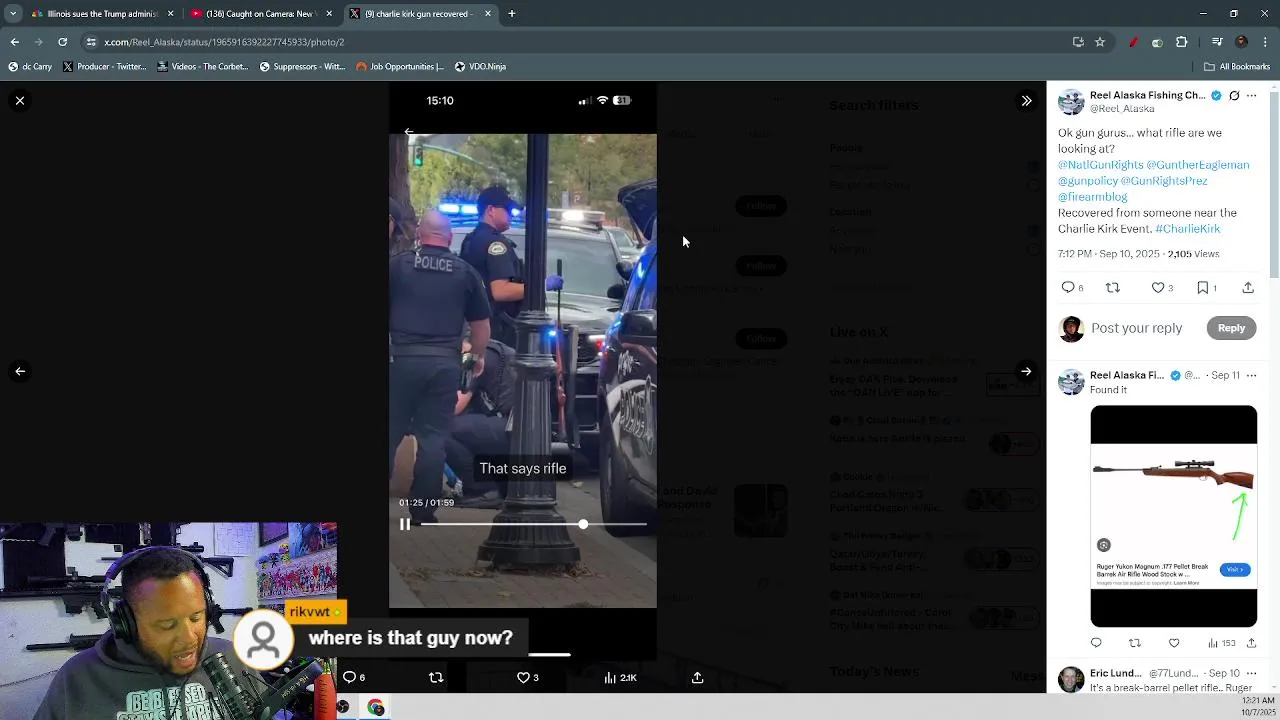Image resolution: width=1280 pixels, height=720 pixels.
Task: Bookmark the main tweet in sidebar
Action: click(x=1206, y=288)
